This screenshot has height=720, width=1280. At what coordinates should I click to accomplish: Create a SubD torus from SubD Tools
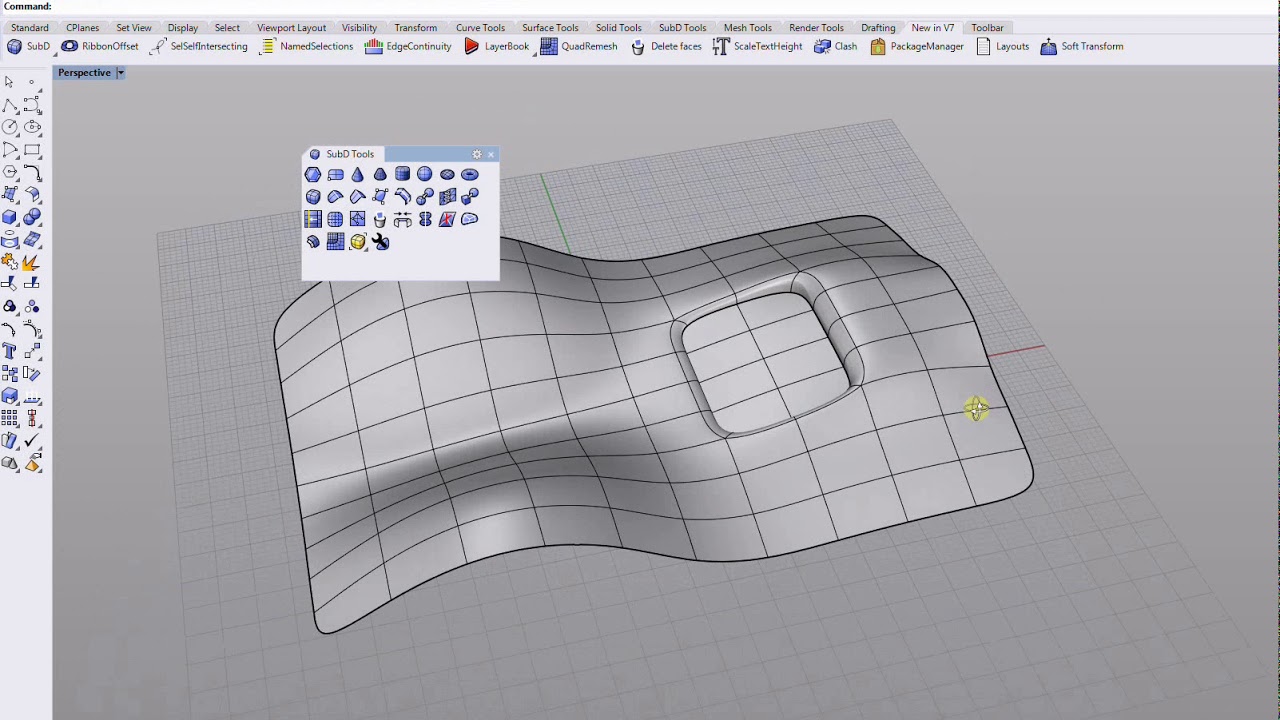click(x=470, y=174)
